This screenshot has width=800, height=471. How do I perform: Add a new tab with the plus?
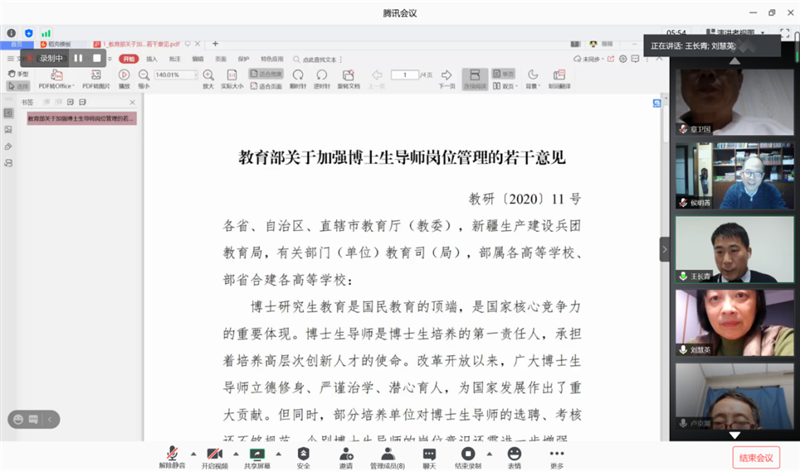point(215,44)
